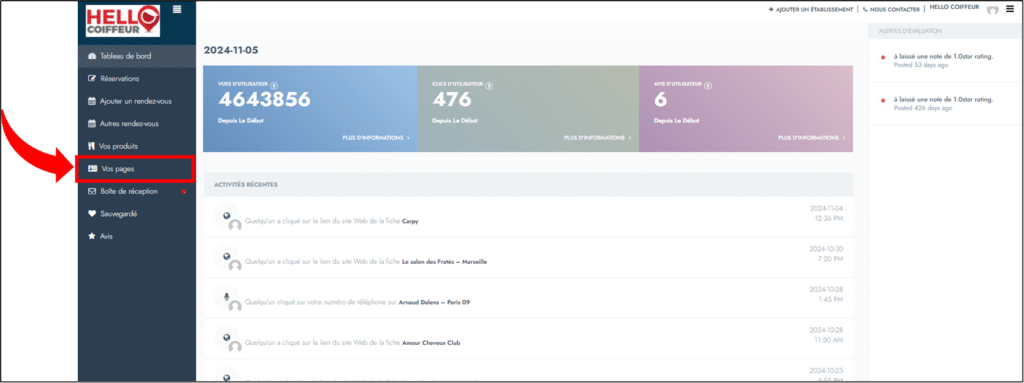
Task: Open Amour Cheveux Club listing
Action: (x=432, y=343)
